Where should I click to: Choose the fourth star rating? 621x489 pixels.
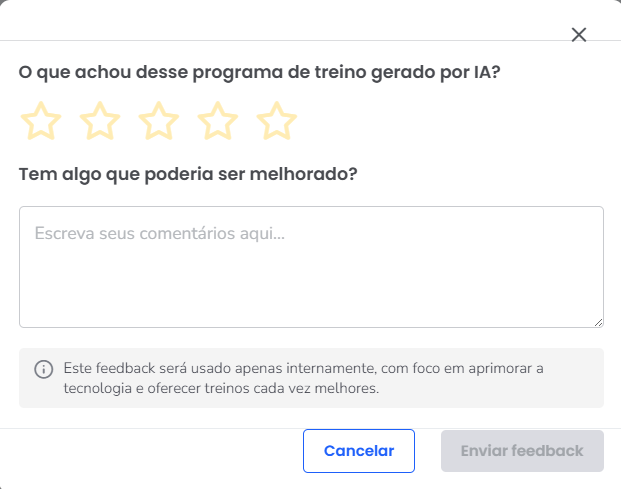(218, 122)
